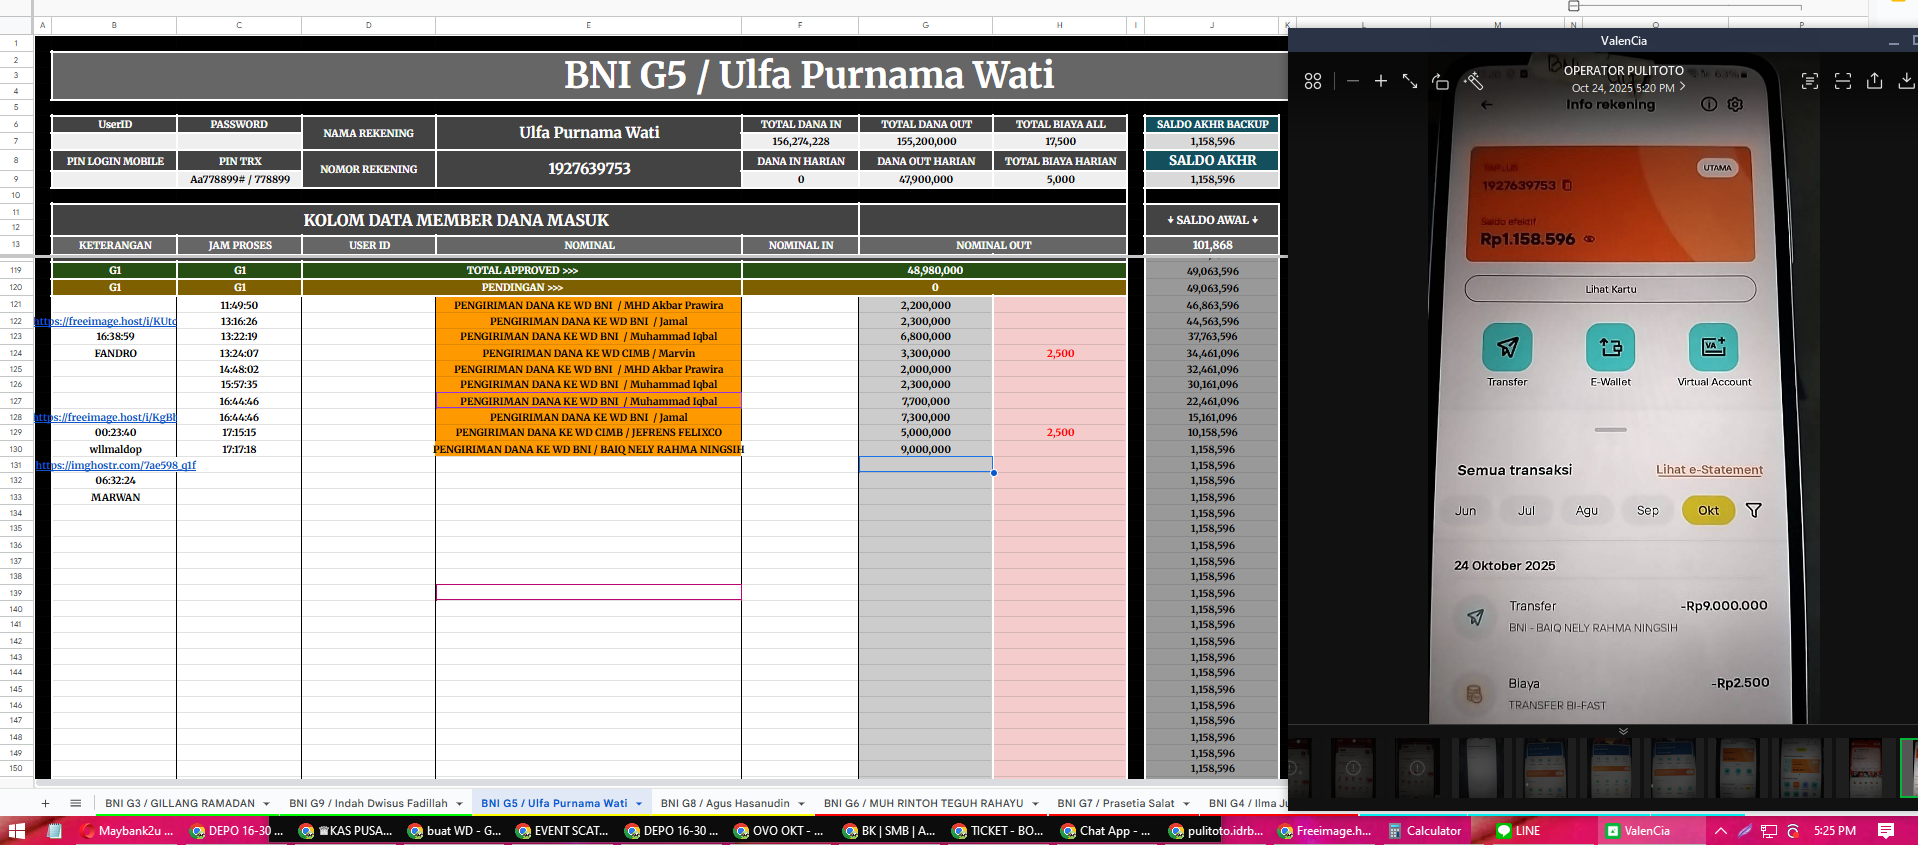Expand details chevron next to Oct 24, 2025 5:20 PM

(x=1683, y=87)
